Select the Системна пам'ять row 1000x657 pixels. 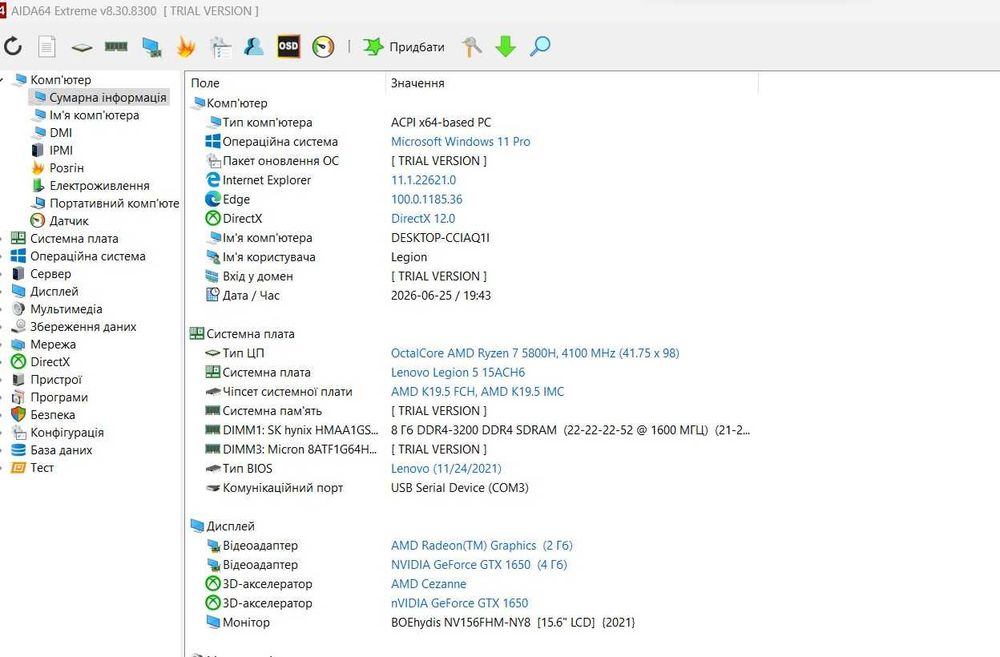pyautogui.click(x=471, y=411)
